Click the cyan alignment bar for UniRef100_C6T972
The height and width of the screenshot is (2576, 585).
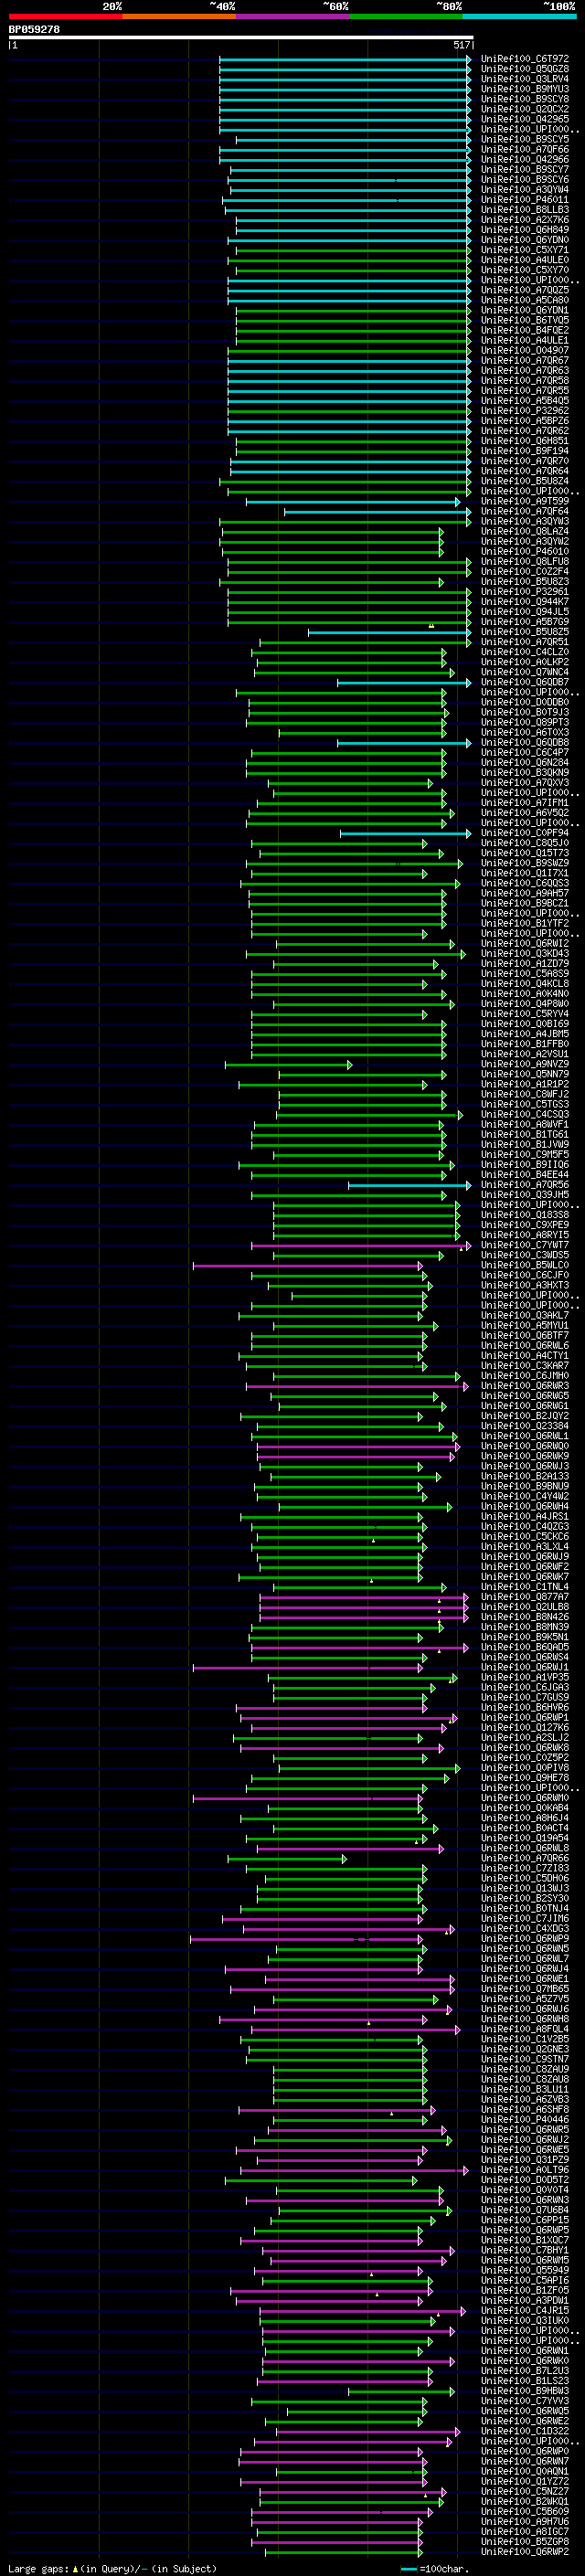pos(345,59)
